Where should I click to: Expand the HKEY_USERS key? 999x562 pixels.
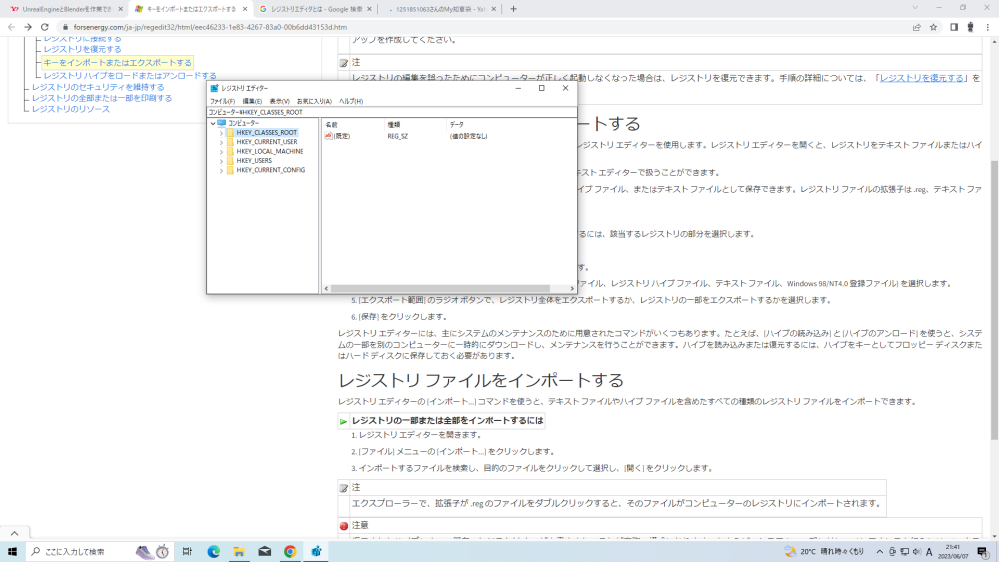(221, 161)
